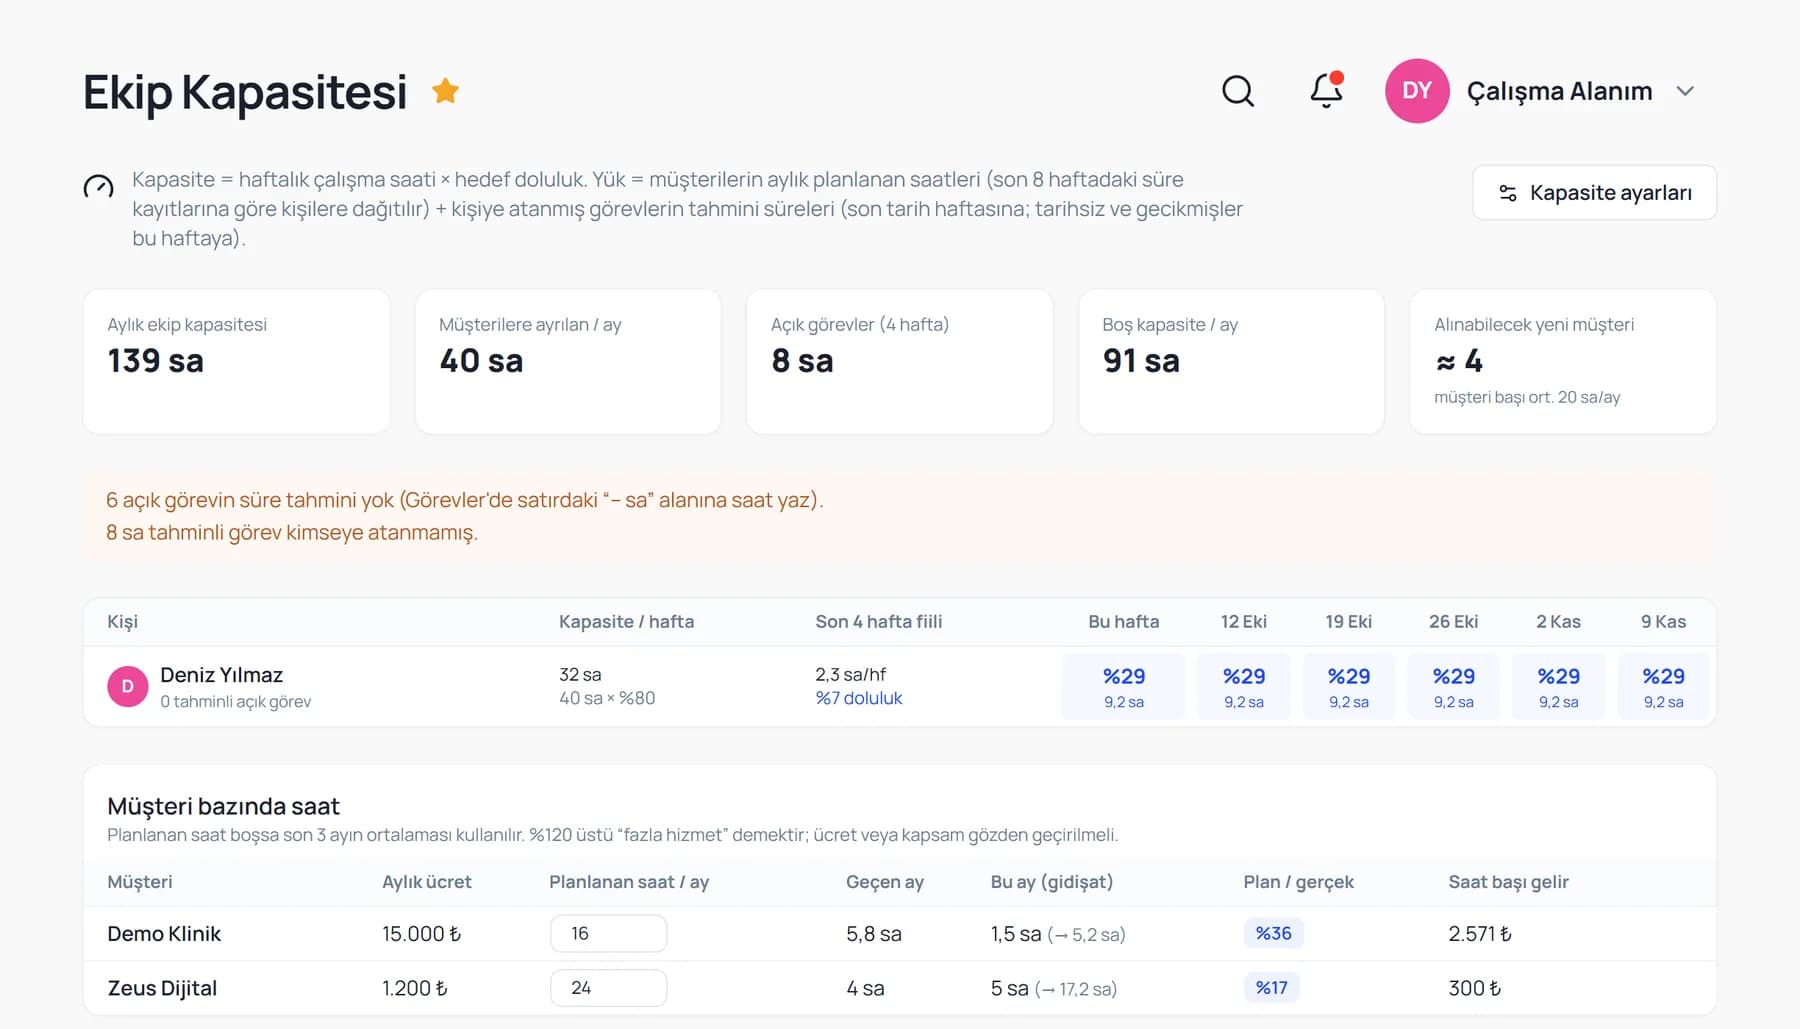
Task: Click the DY profile avatar
Action: click(1416, 91)
